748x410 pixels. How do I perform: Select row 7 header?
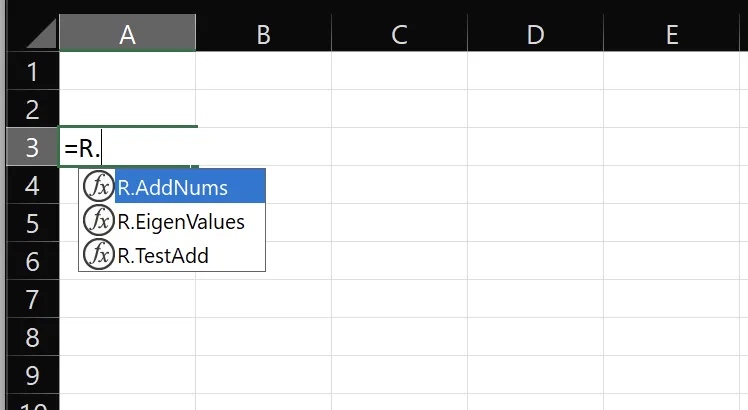click(32, 299)
